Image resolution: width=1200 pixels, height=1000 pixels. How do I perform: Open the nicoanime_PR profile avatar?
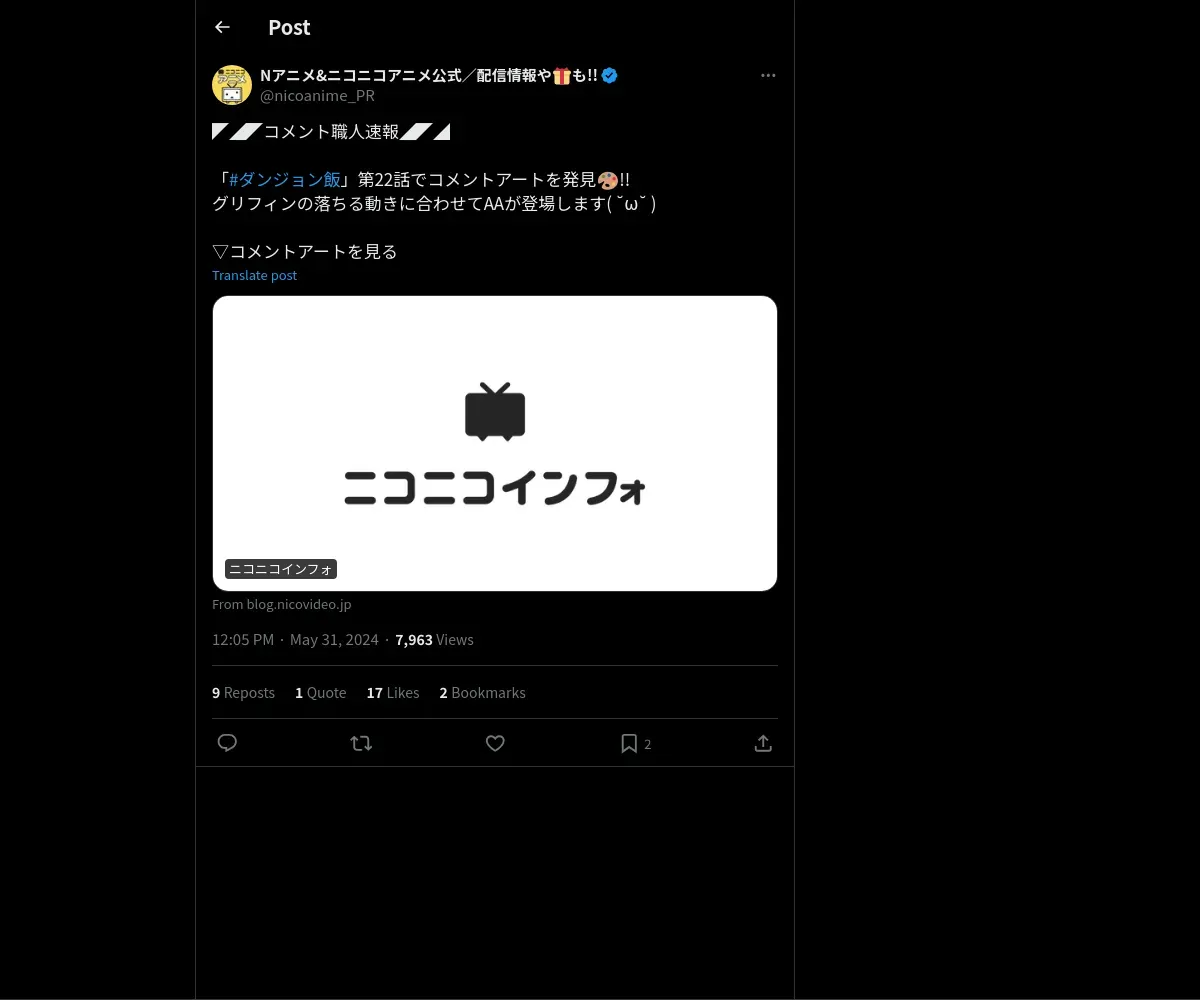tap(232, 85)
